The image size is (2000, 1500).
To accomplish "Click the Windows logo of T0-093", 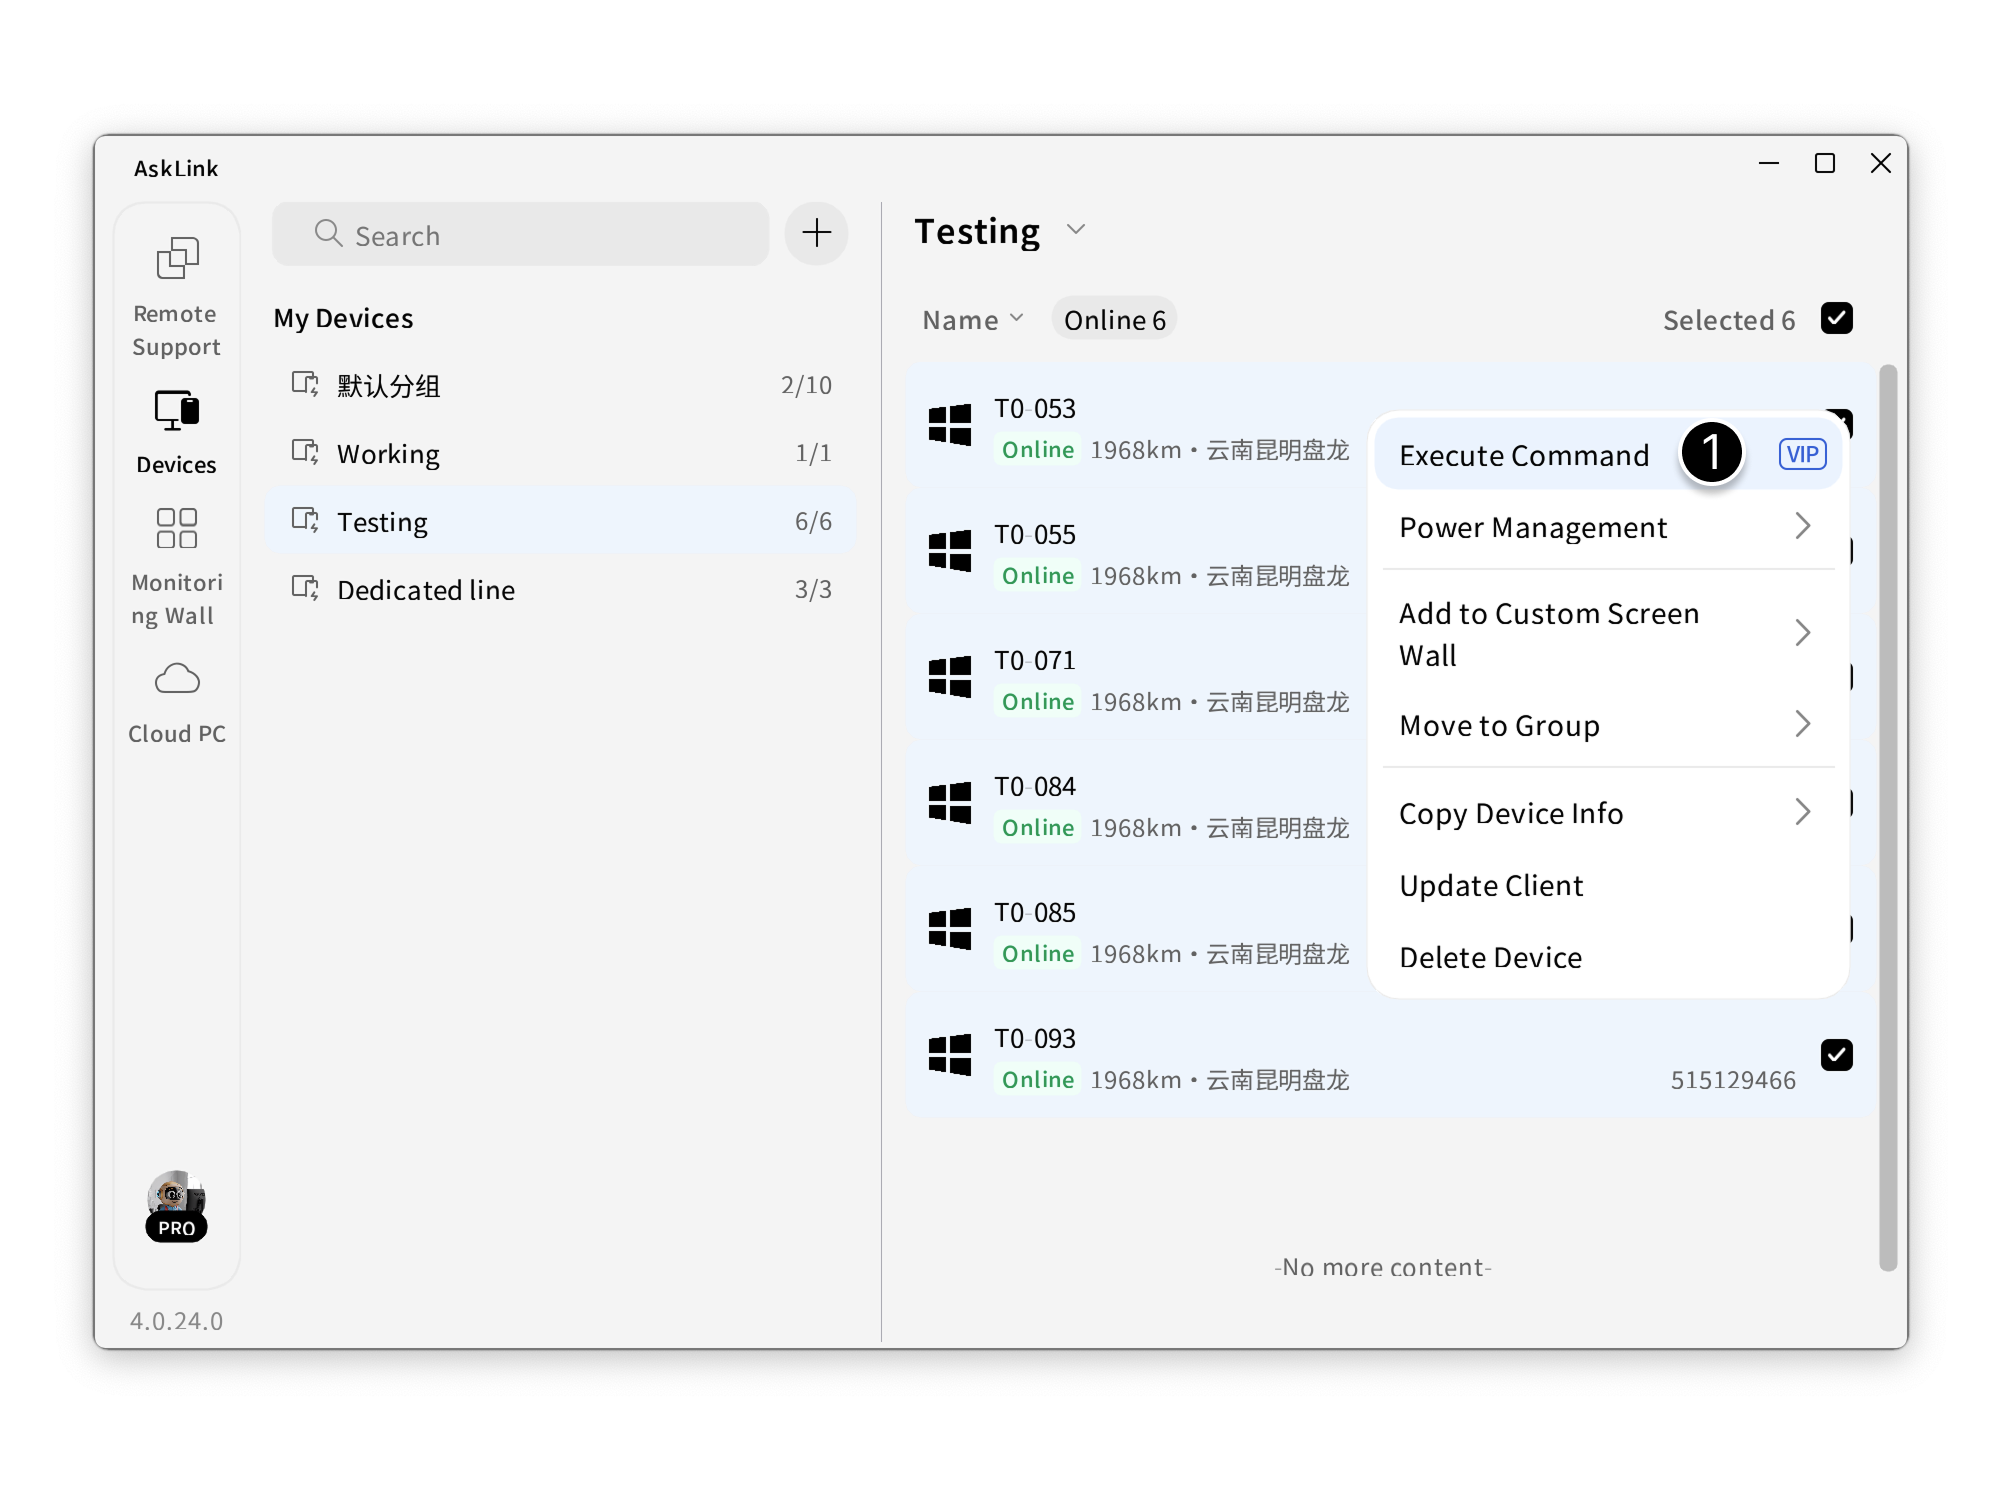I will [x=949, y=1055].
